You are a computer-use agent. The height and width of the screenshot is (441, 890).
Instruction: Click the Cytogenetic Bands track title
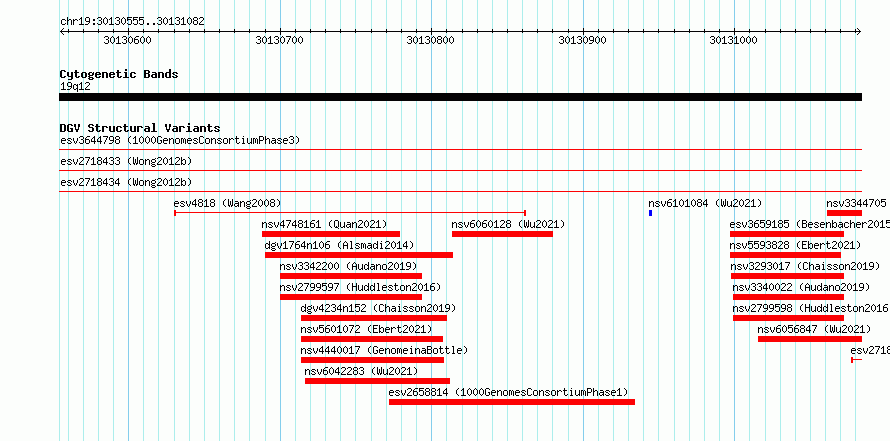[x=119, y=74]
